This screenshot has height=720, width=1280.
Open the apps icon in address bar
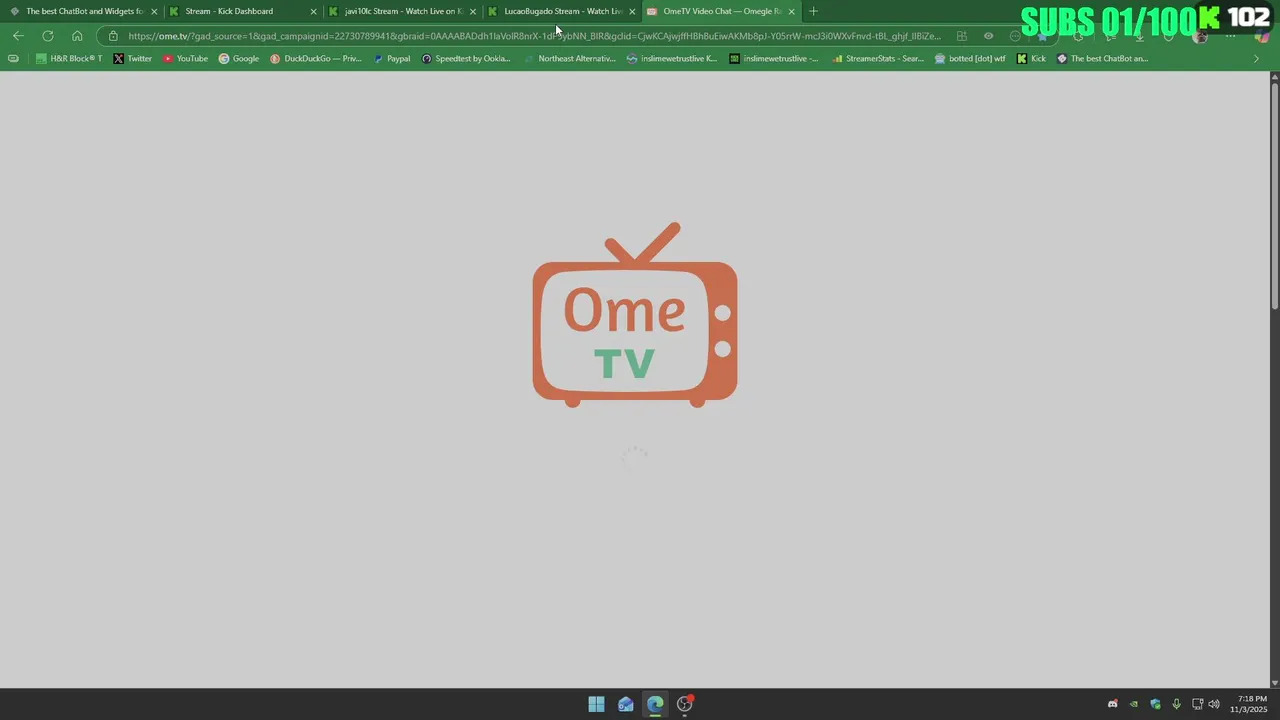pos(962,36)
